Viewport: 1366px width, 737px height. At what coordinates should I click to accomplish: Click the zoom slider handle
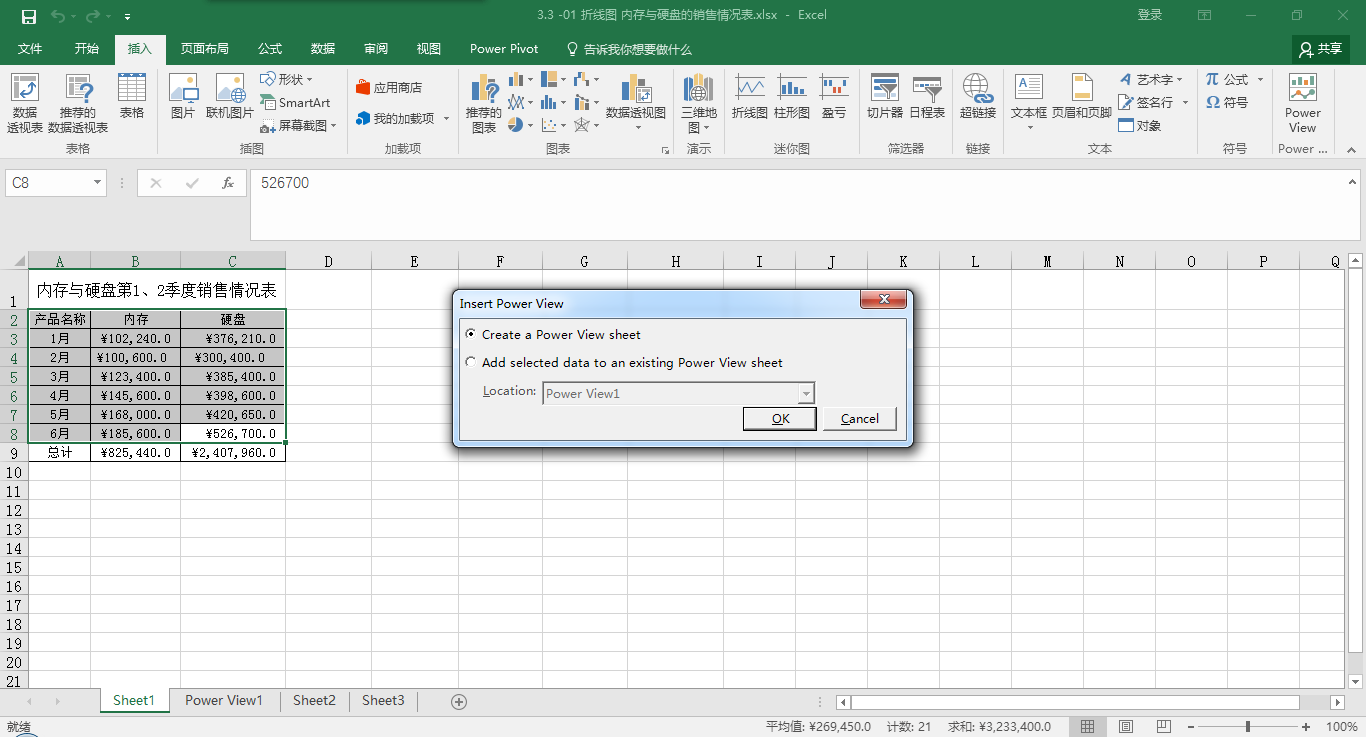click(1247, 727)
